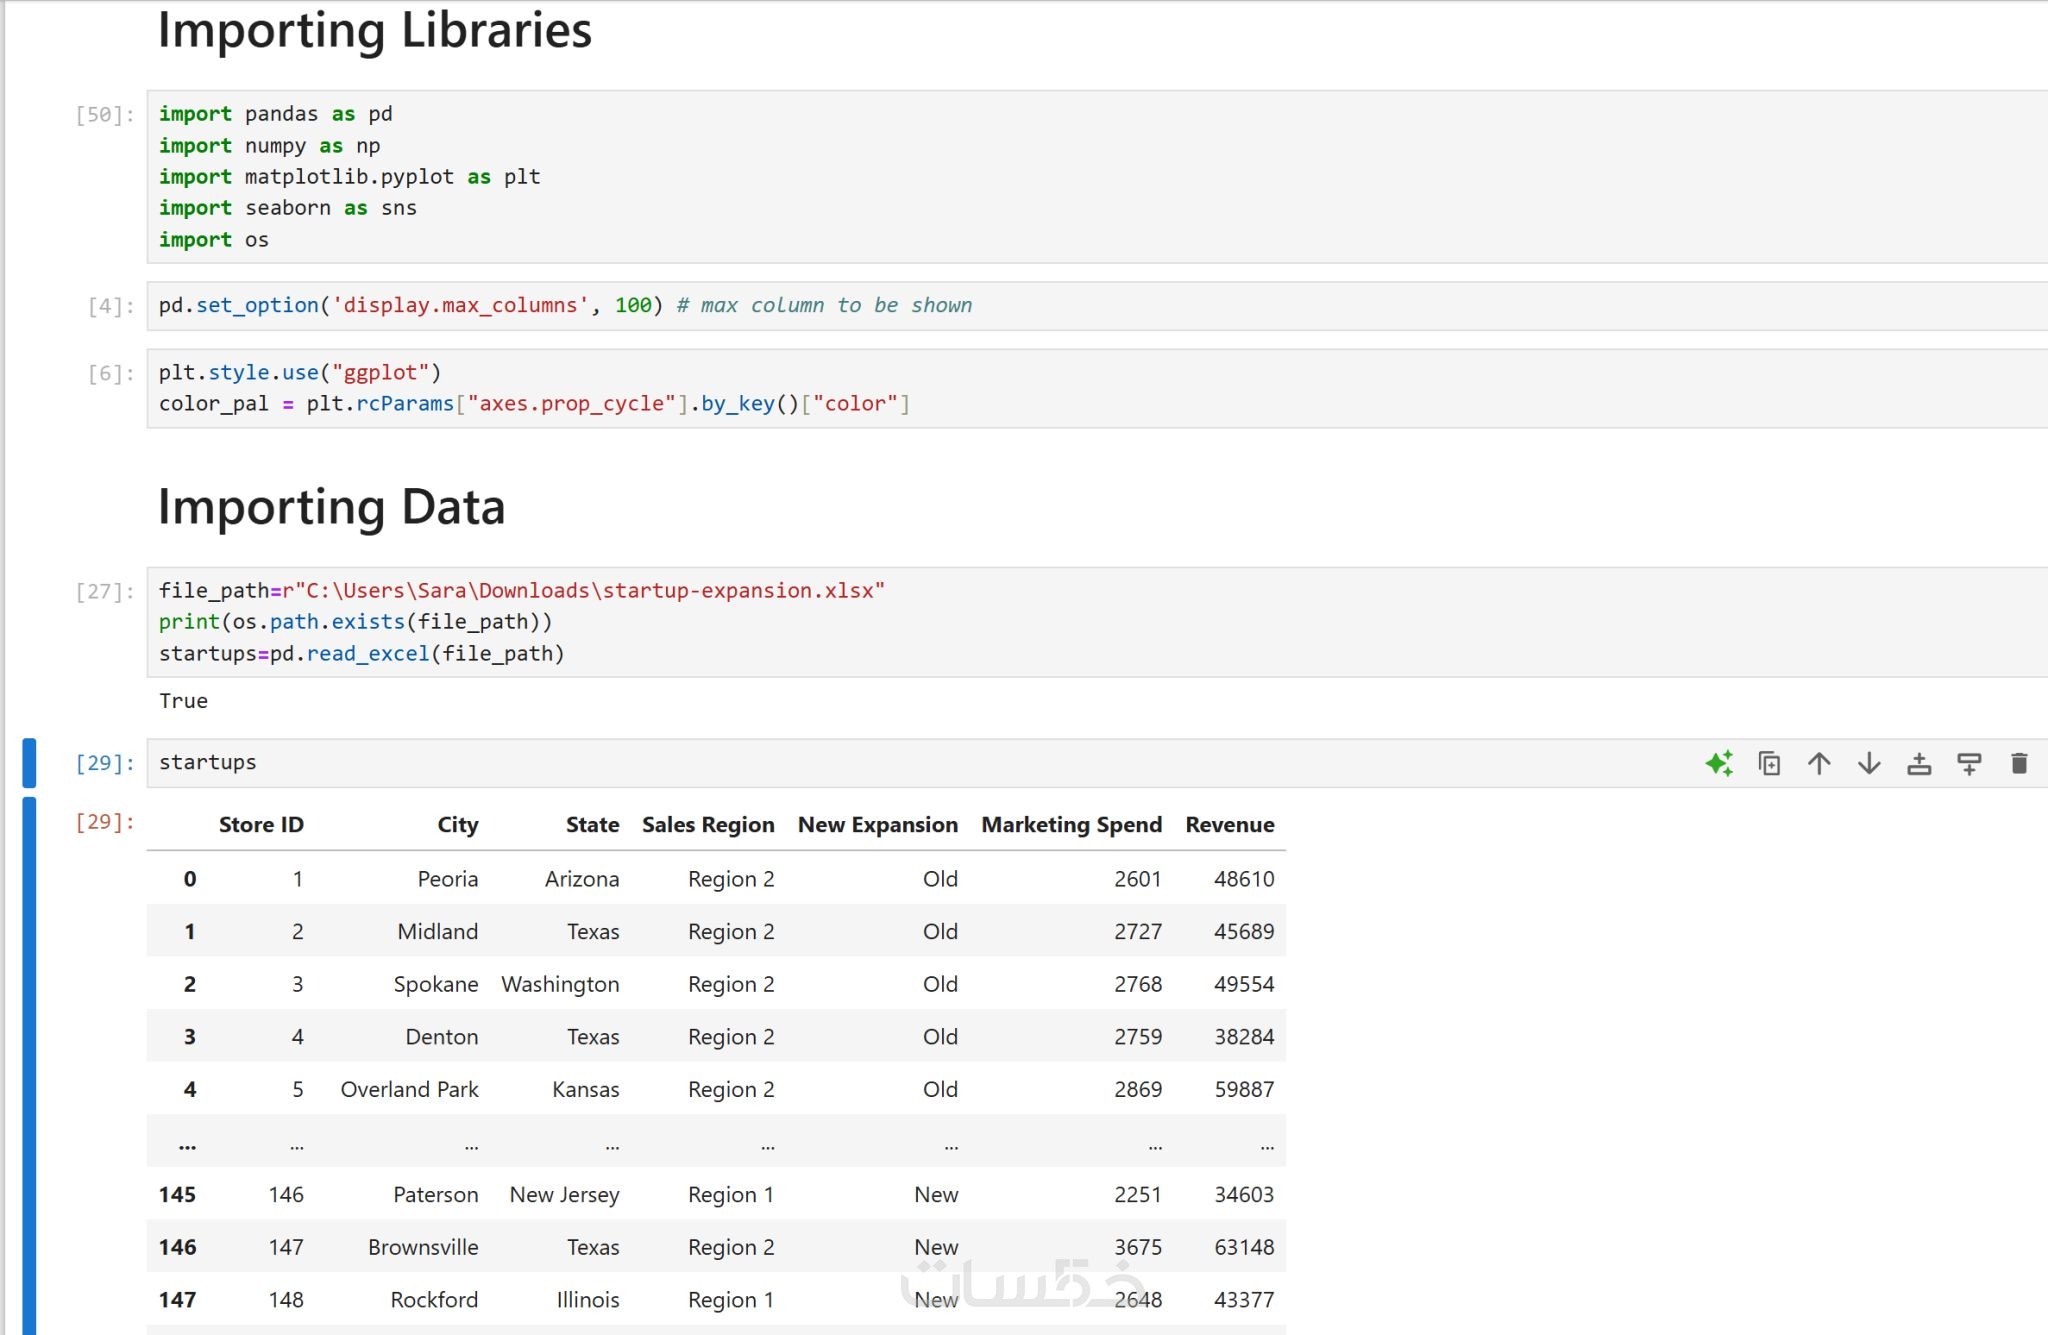Click the [29] input prompt label
Image resolution: width=2048 pixels, height=1335 pixels.
click(x=105, y=763)
